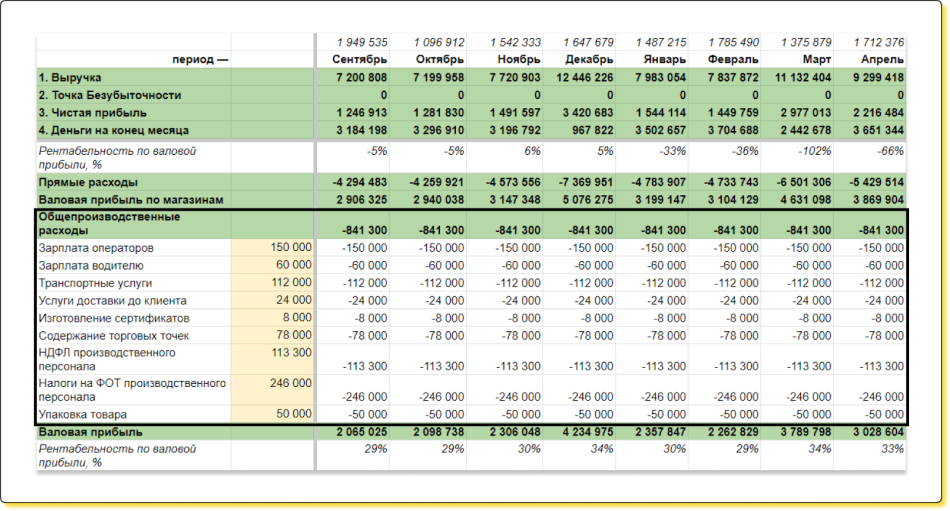The image size is (950, 511).
Task: Select the yellow 50 000 input cell
Action: (x=272, y=414)
